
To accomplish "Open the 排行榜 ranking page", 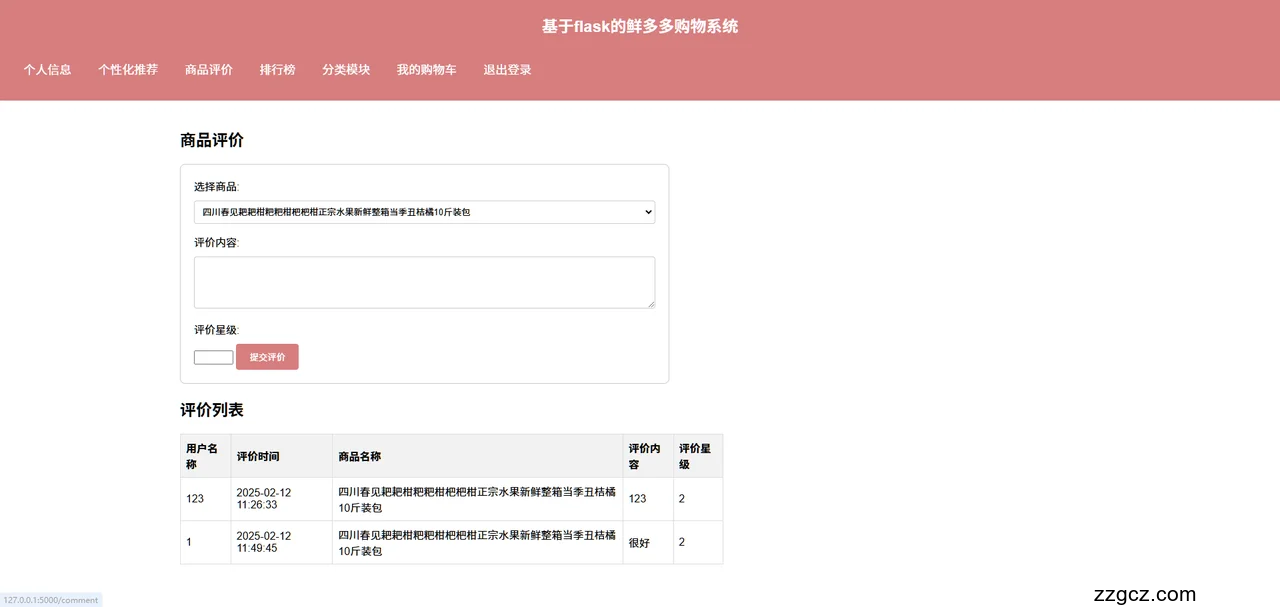I will (277, 70).
